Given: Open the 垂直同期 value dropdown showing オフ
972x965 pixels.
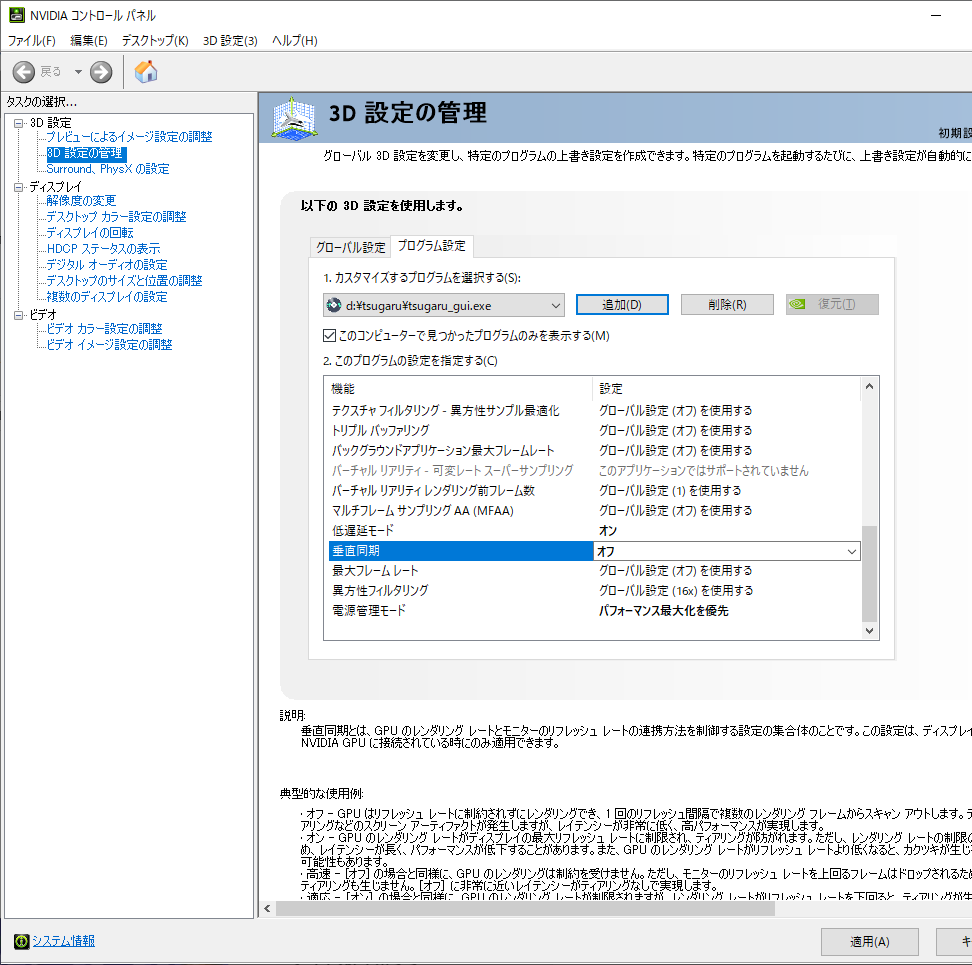Looking at the screenshot, I should [x=727, y=551].
